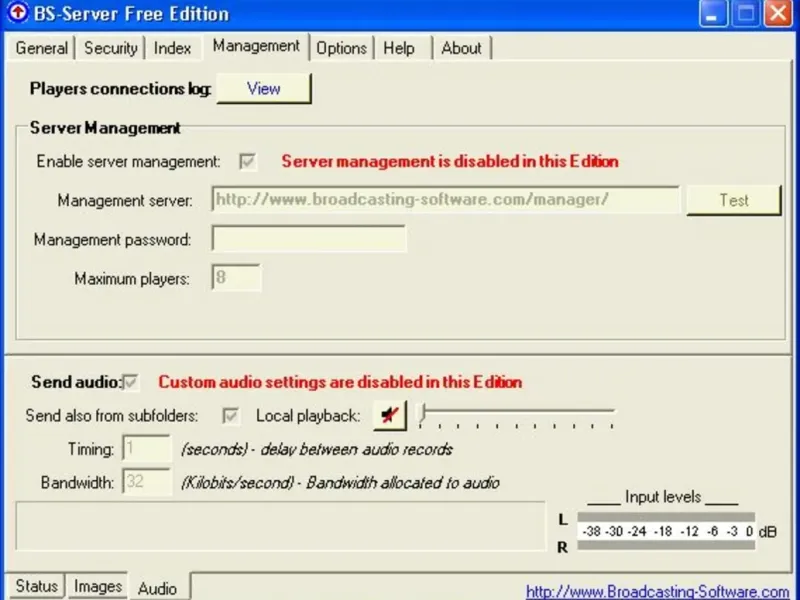Select the Index tab
This screenshot has height=600, width=800.
tap(172, 48)
